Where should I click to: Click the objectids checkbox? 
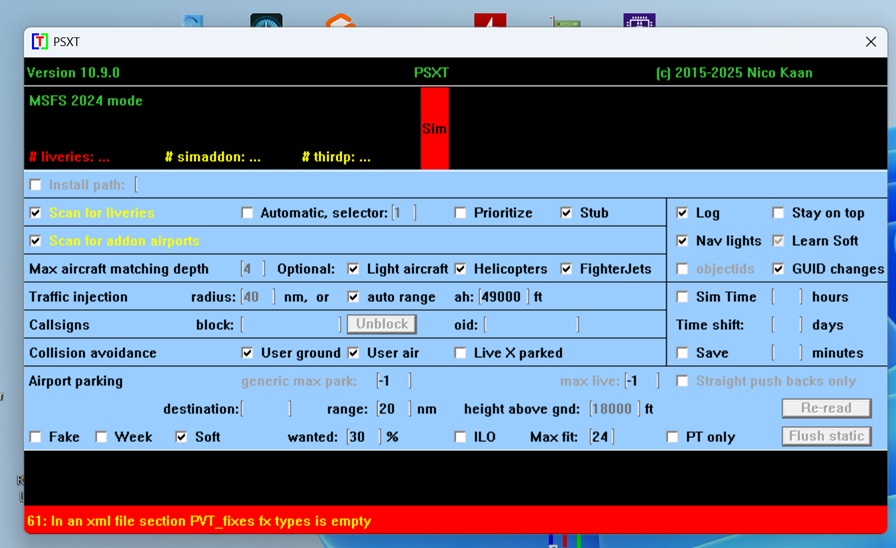pyautogui.click(x=682, y=269)
